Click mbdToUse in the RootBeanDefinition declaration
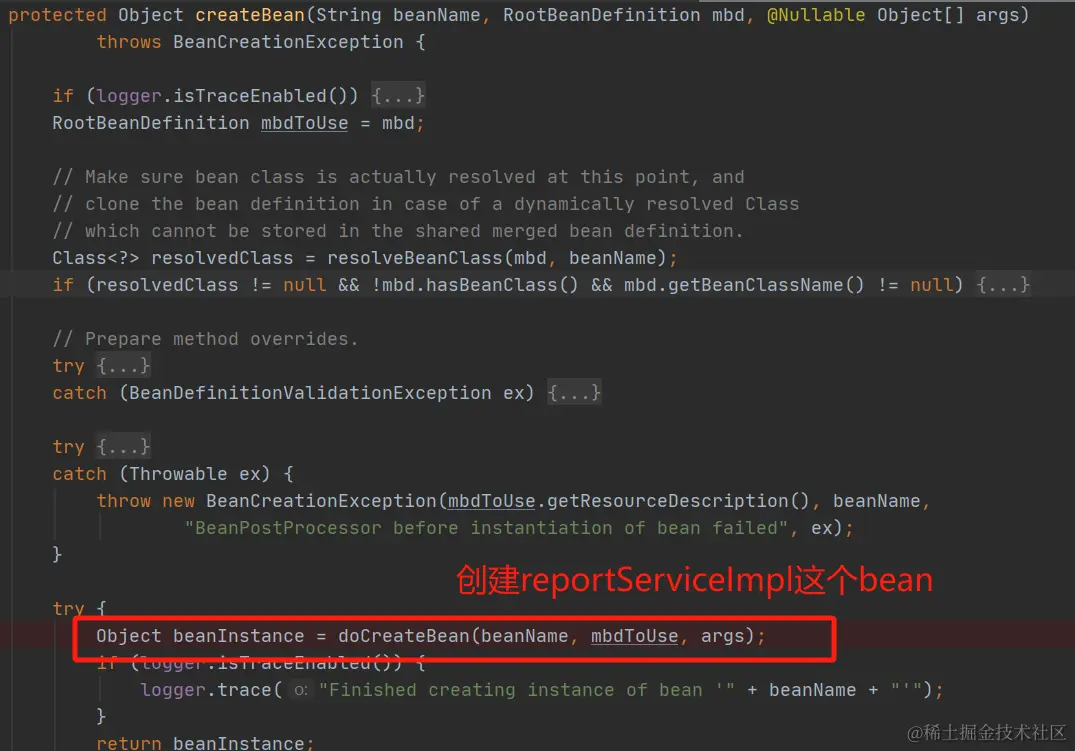Screen dimensions: 1075x751 [x=304, y=123]
